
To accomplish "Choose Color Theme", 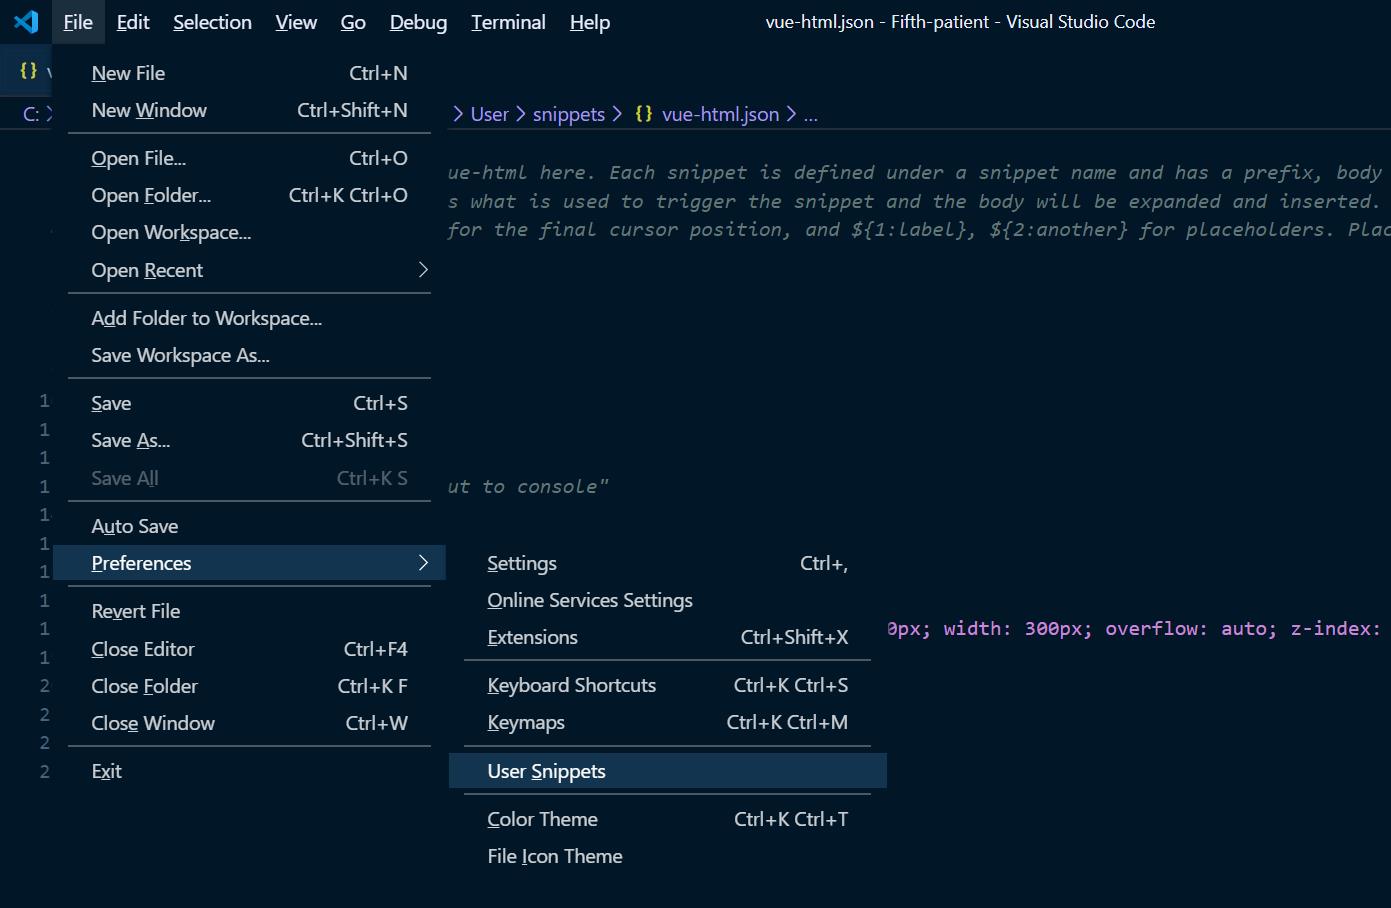I will 542,818.
